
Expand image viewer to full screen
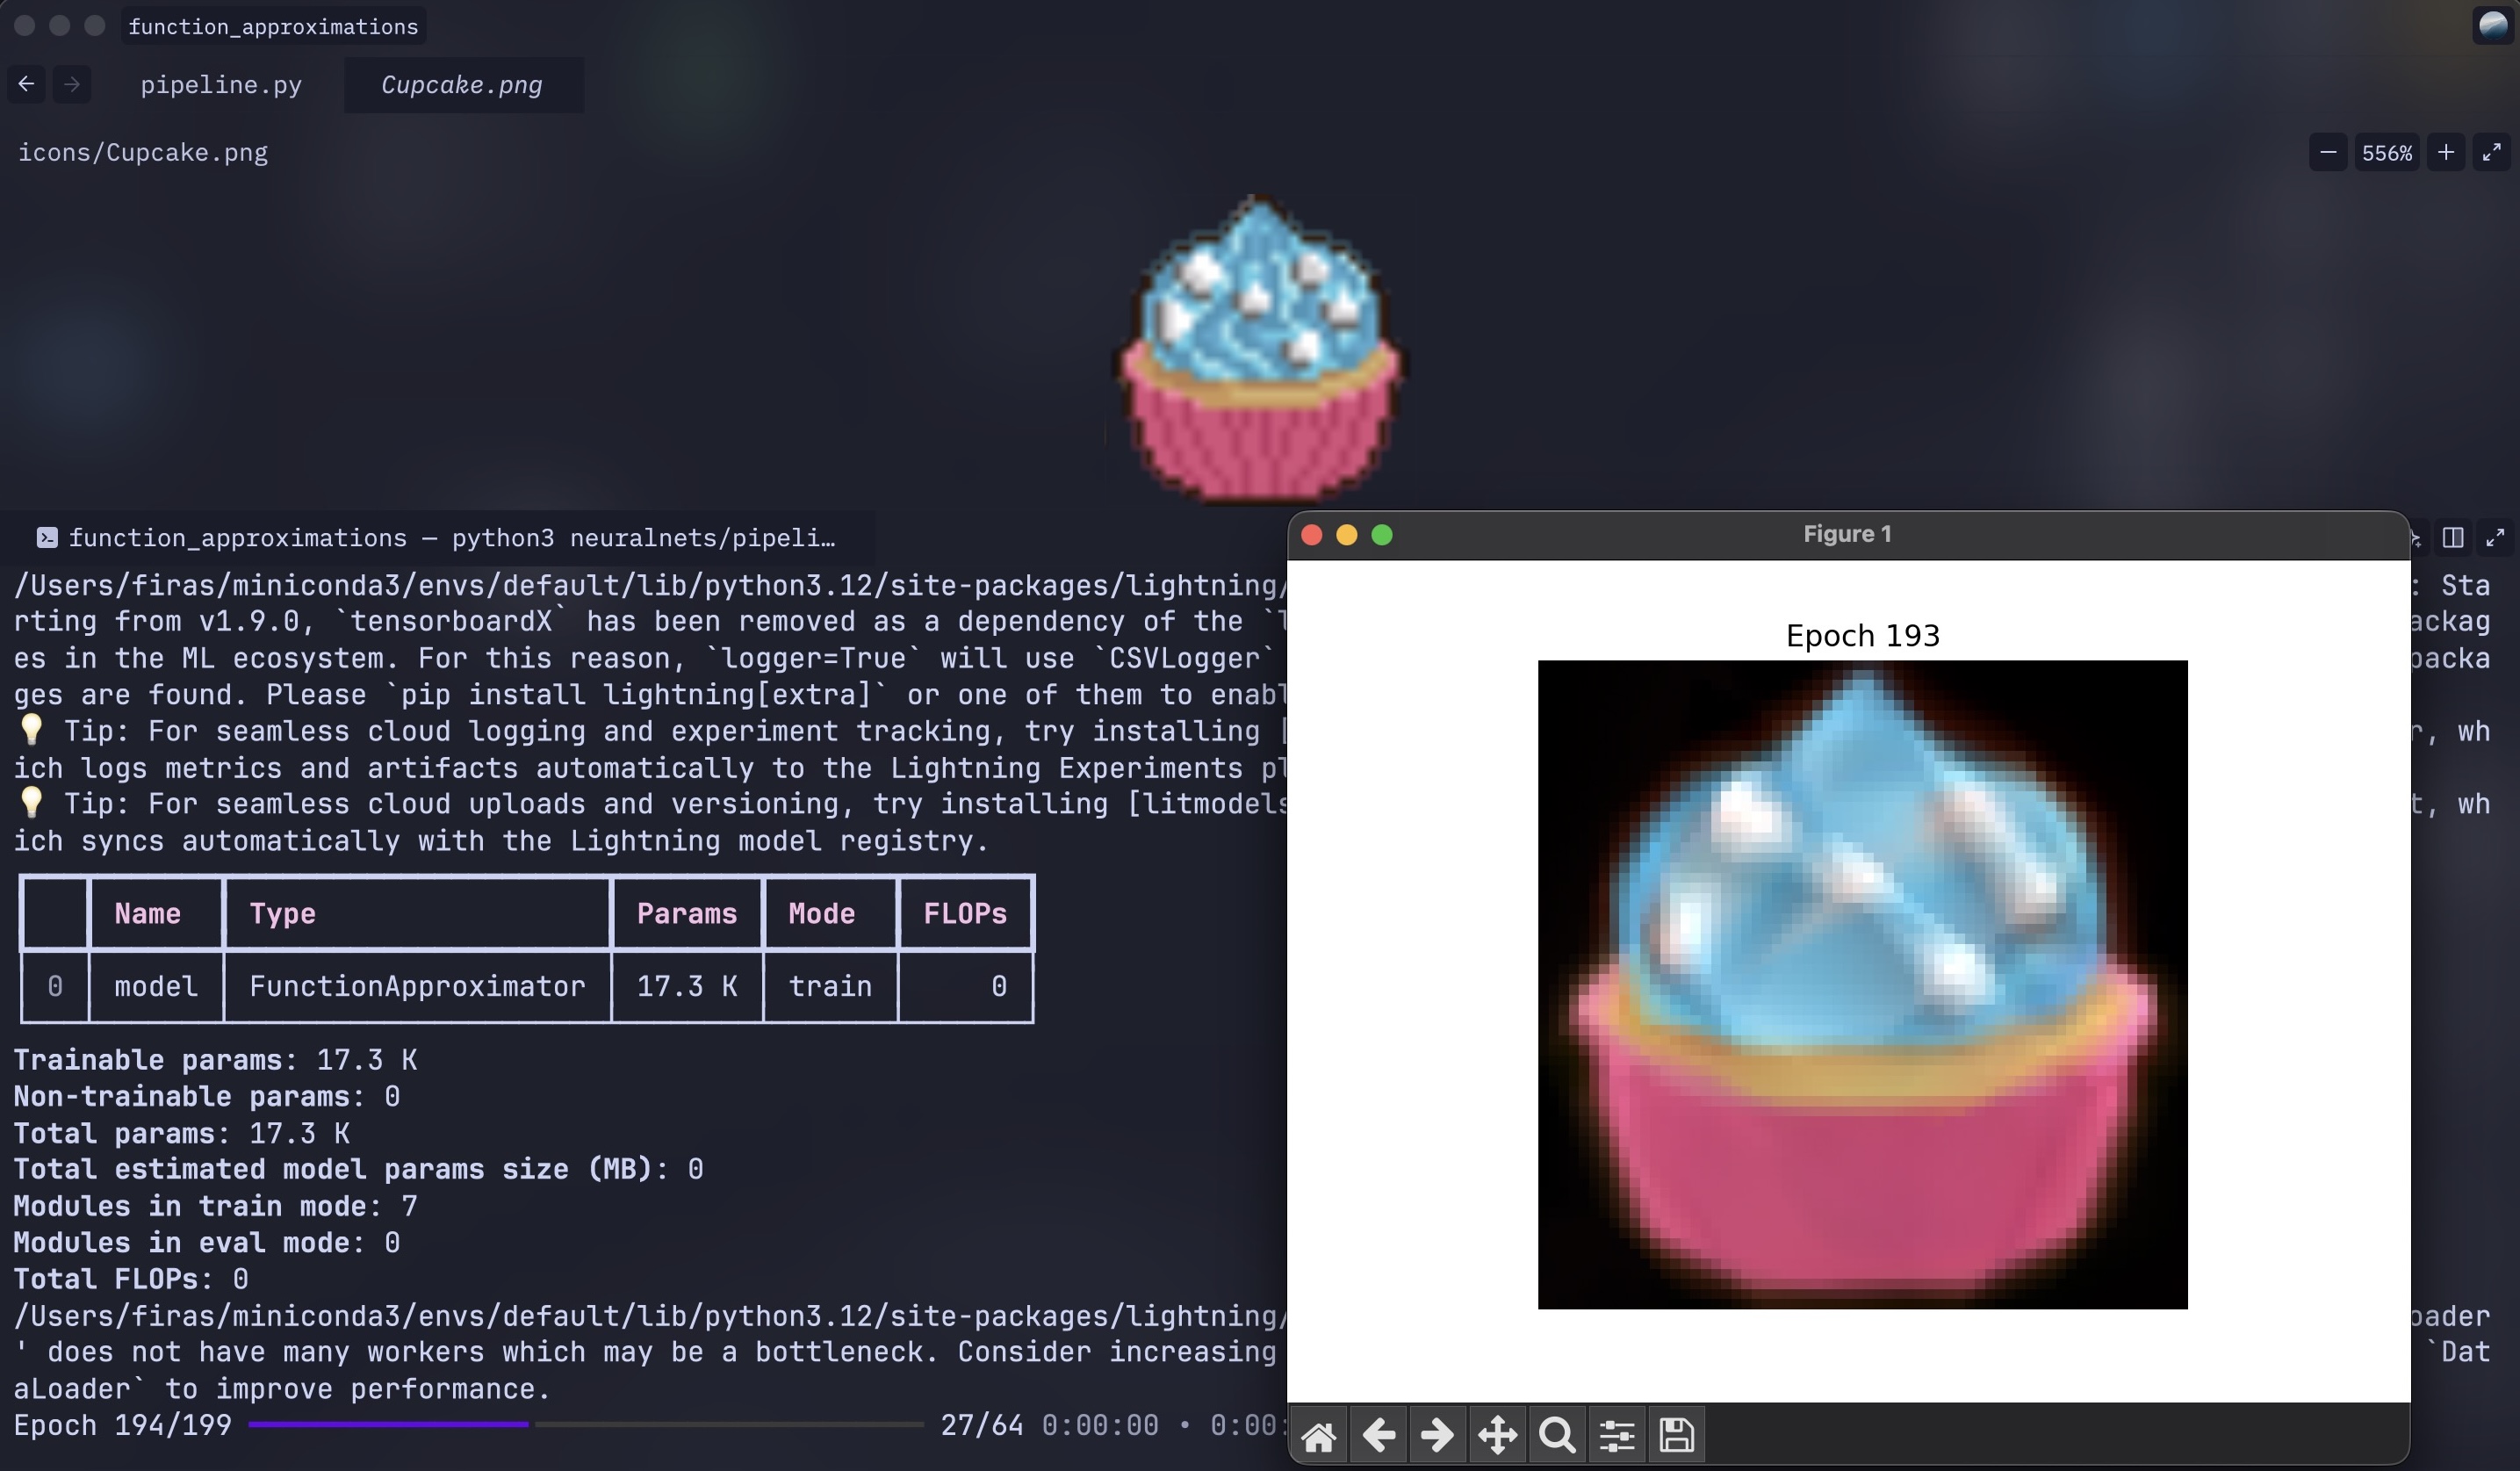pos(2491,153)
